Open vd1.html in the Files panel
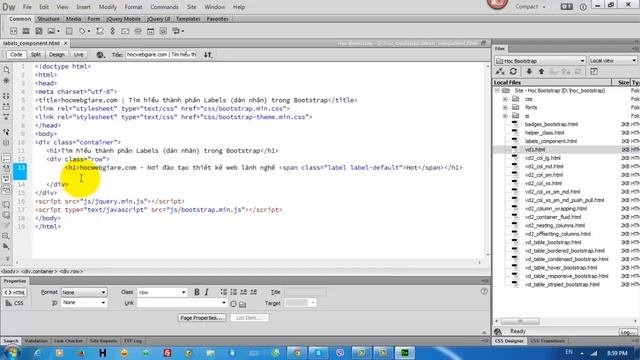 point(535,149)
